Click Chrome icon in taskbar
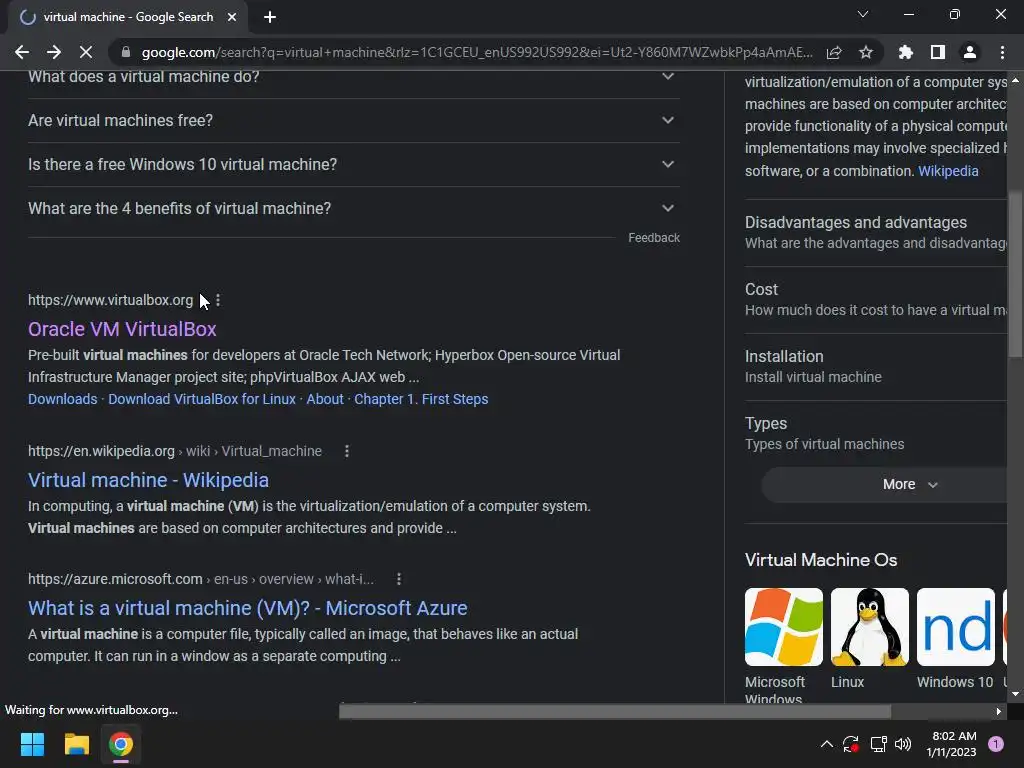 121,744
